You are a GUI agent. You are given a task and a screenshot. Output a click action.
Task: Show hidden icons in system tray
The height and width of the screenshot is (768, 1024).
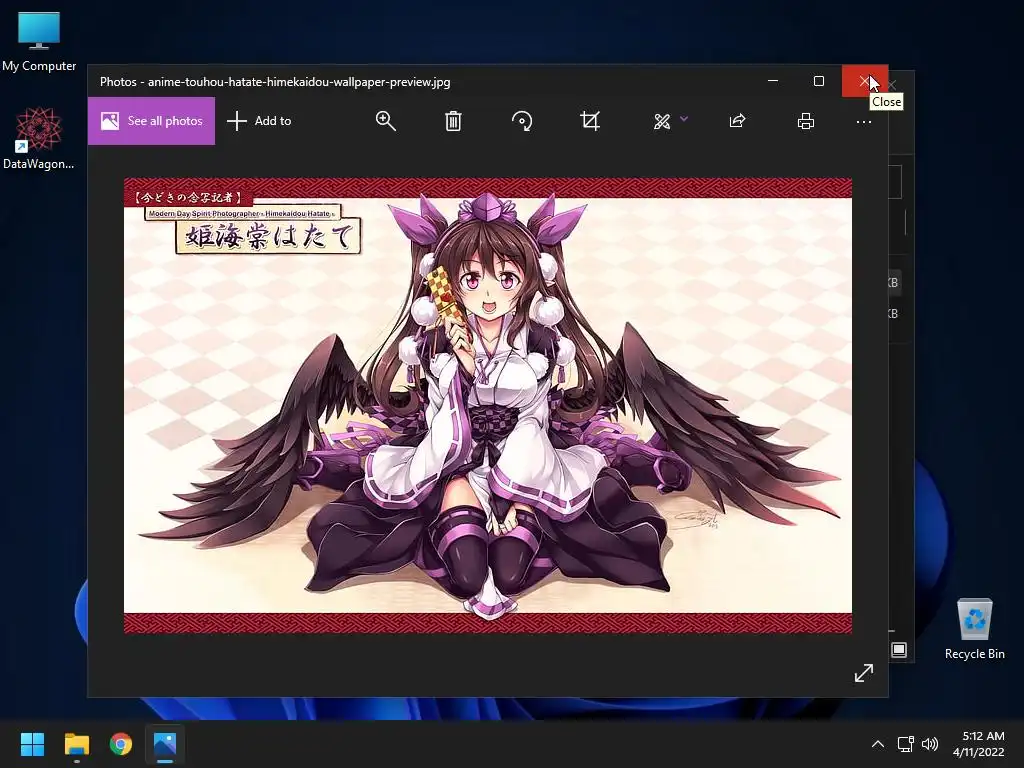click(x=878, y=744)
